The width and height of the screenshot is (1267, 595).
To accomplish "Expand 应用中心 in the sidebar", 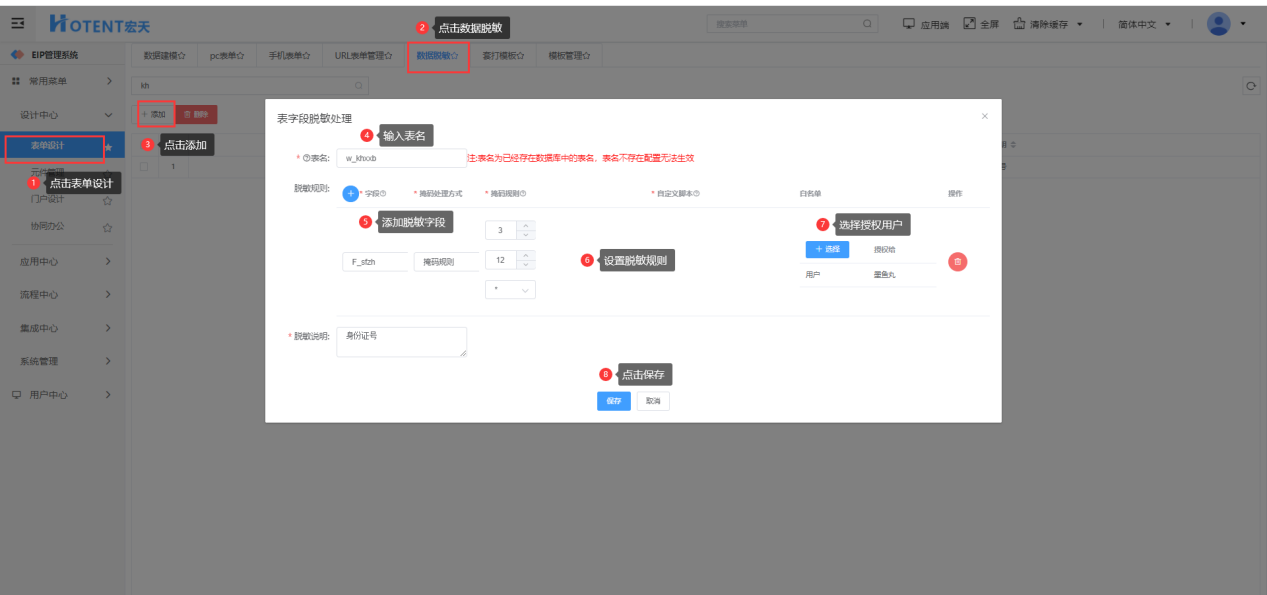I will 63,261.
